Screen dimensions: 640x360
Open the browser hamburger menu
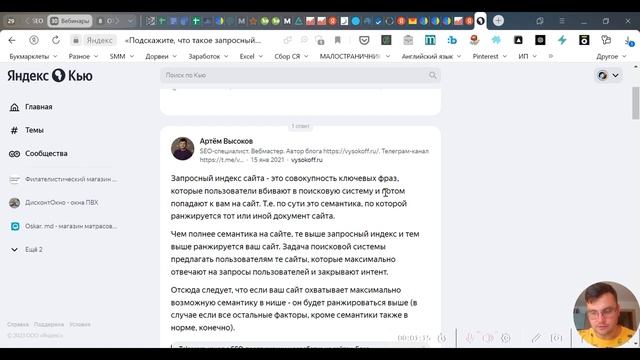pyautogui.click(x=562, y=21)
